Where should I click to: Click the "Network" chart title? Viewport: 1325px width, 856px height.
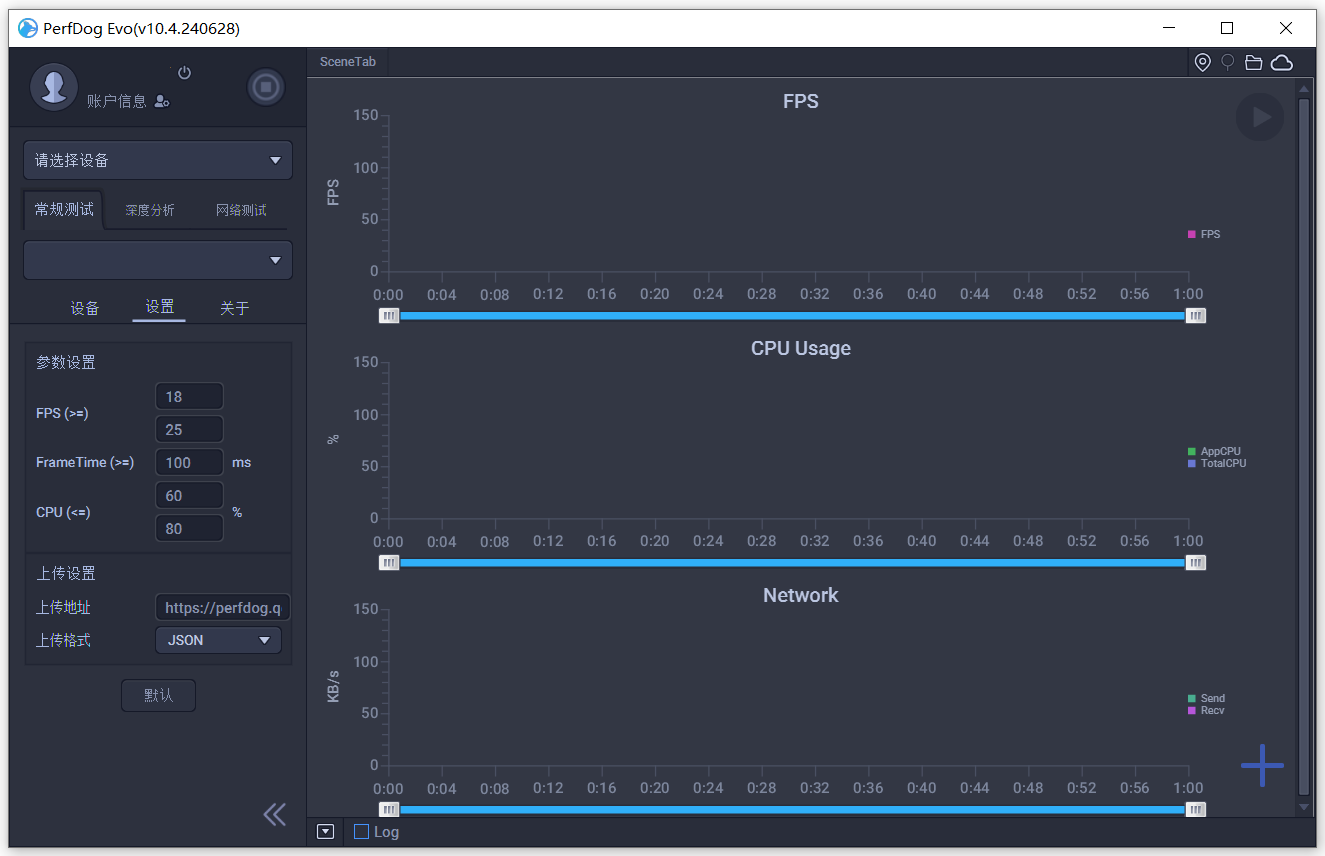tap(801, 595)
